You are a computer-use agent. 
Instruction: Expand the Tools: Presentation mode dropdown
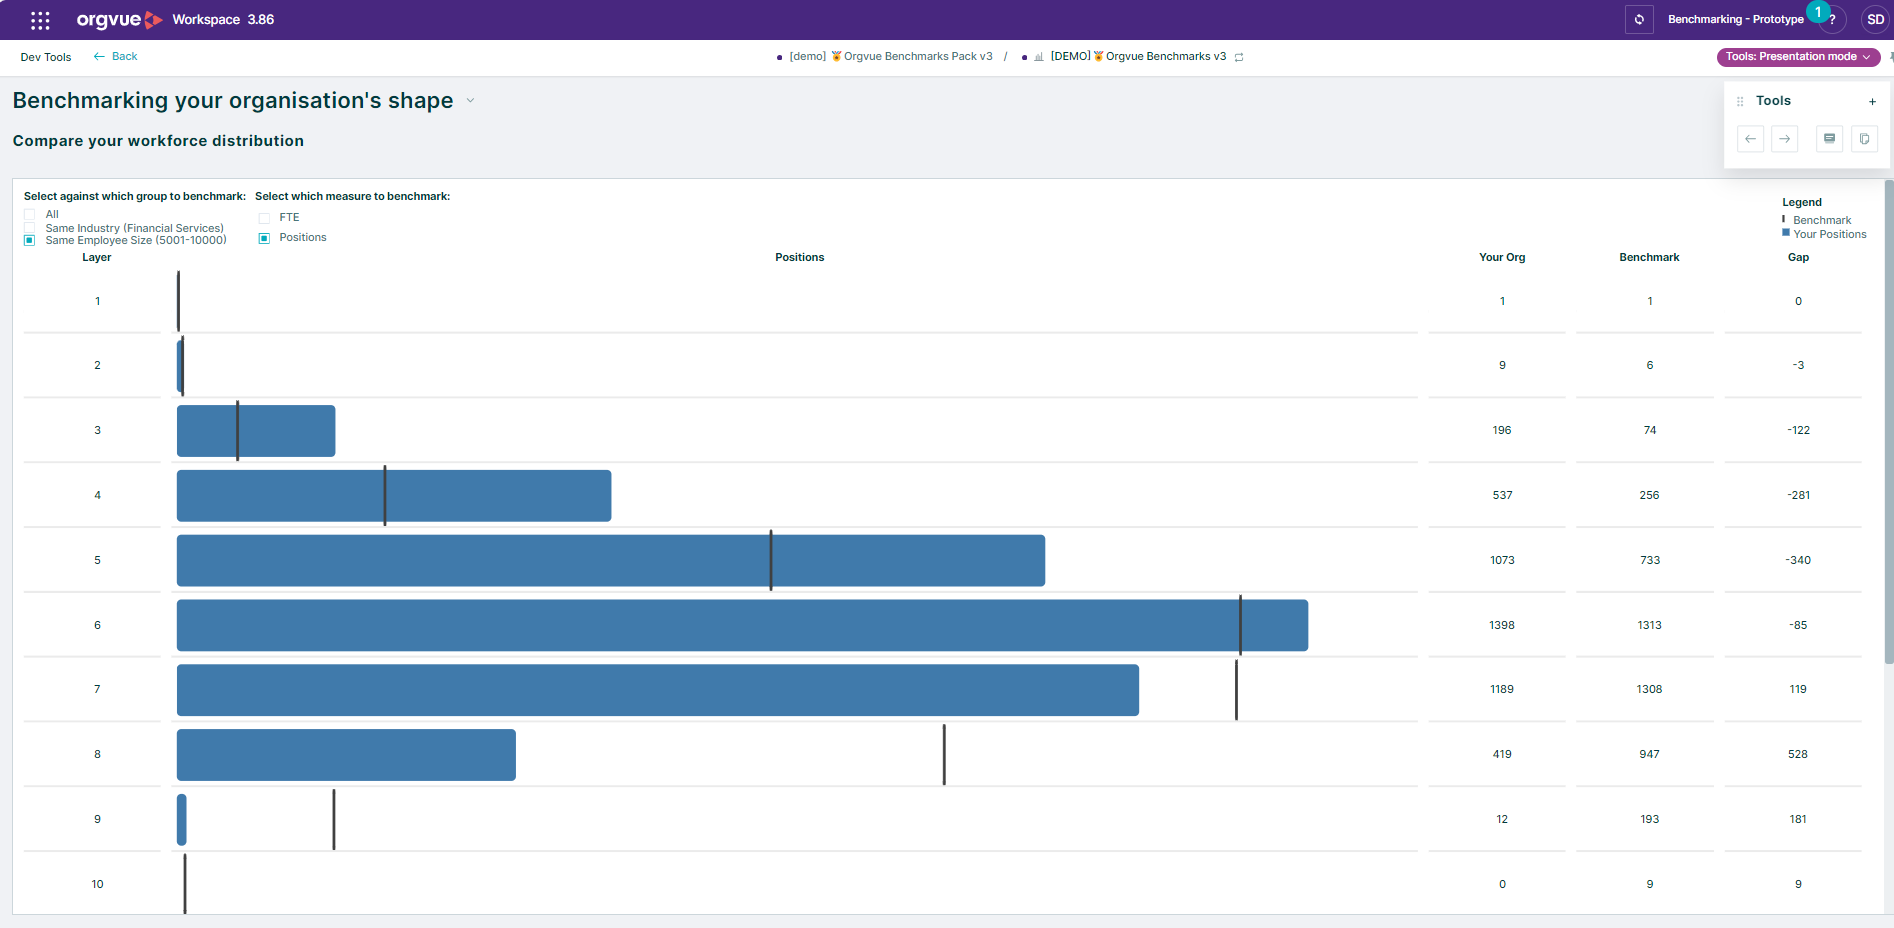coord(1798,57)
